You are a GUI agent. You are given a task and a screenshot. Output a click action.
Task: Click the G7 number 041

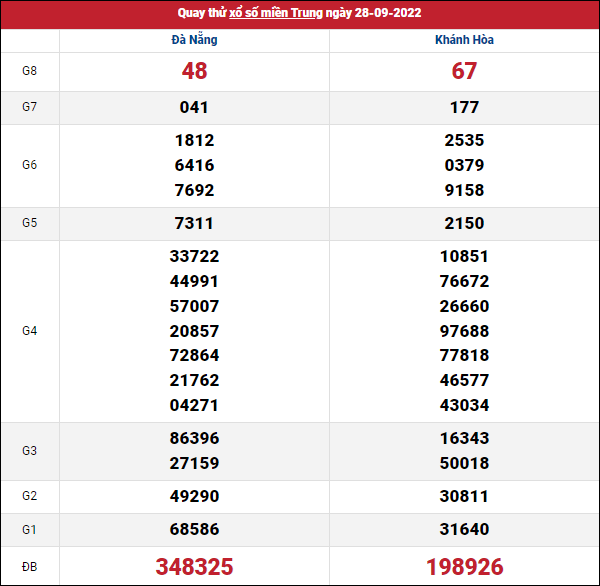194,107
